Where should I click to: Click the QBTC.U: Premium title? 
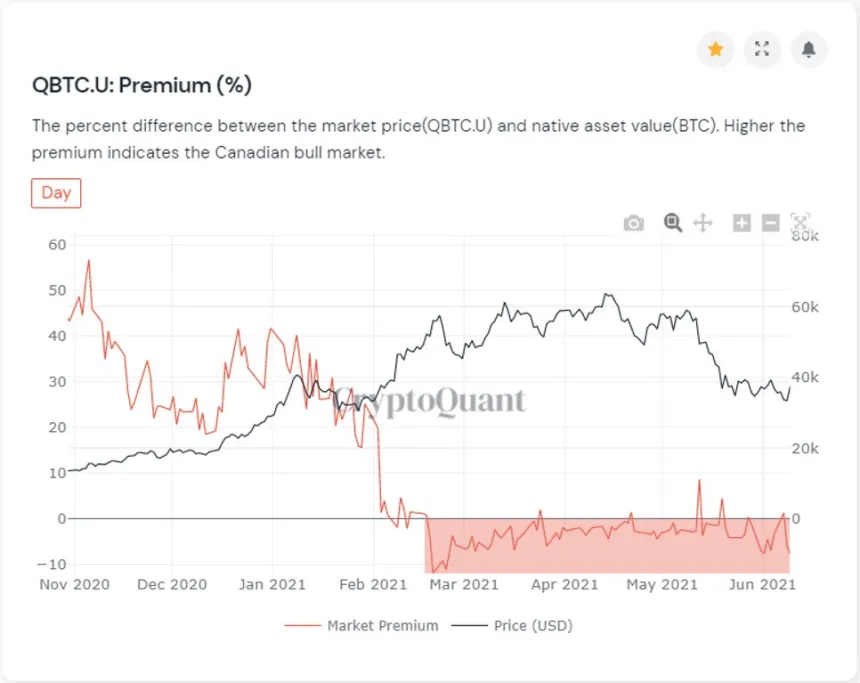pos(144,86)
